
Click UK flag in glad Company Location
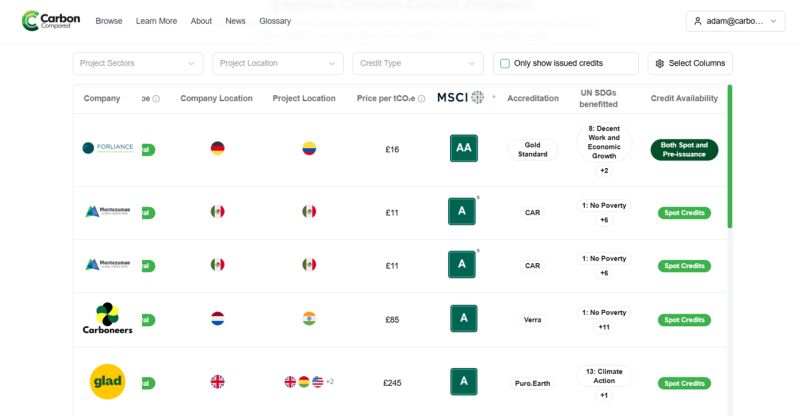(x=217, y=382)
